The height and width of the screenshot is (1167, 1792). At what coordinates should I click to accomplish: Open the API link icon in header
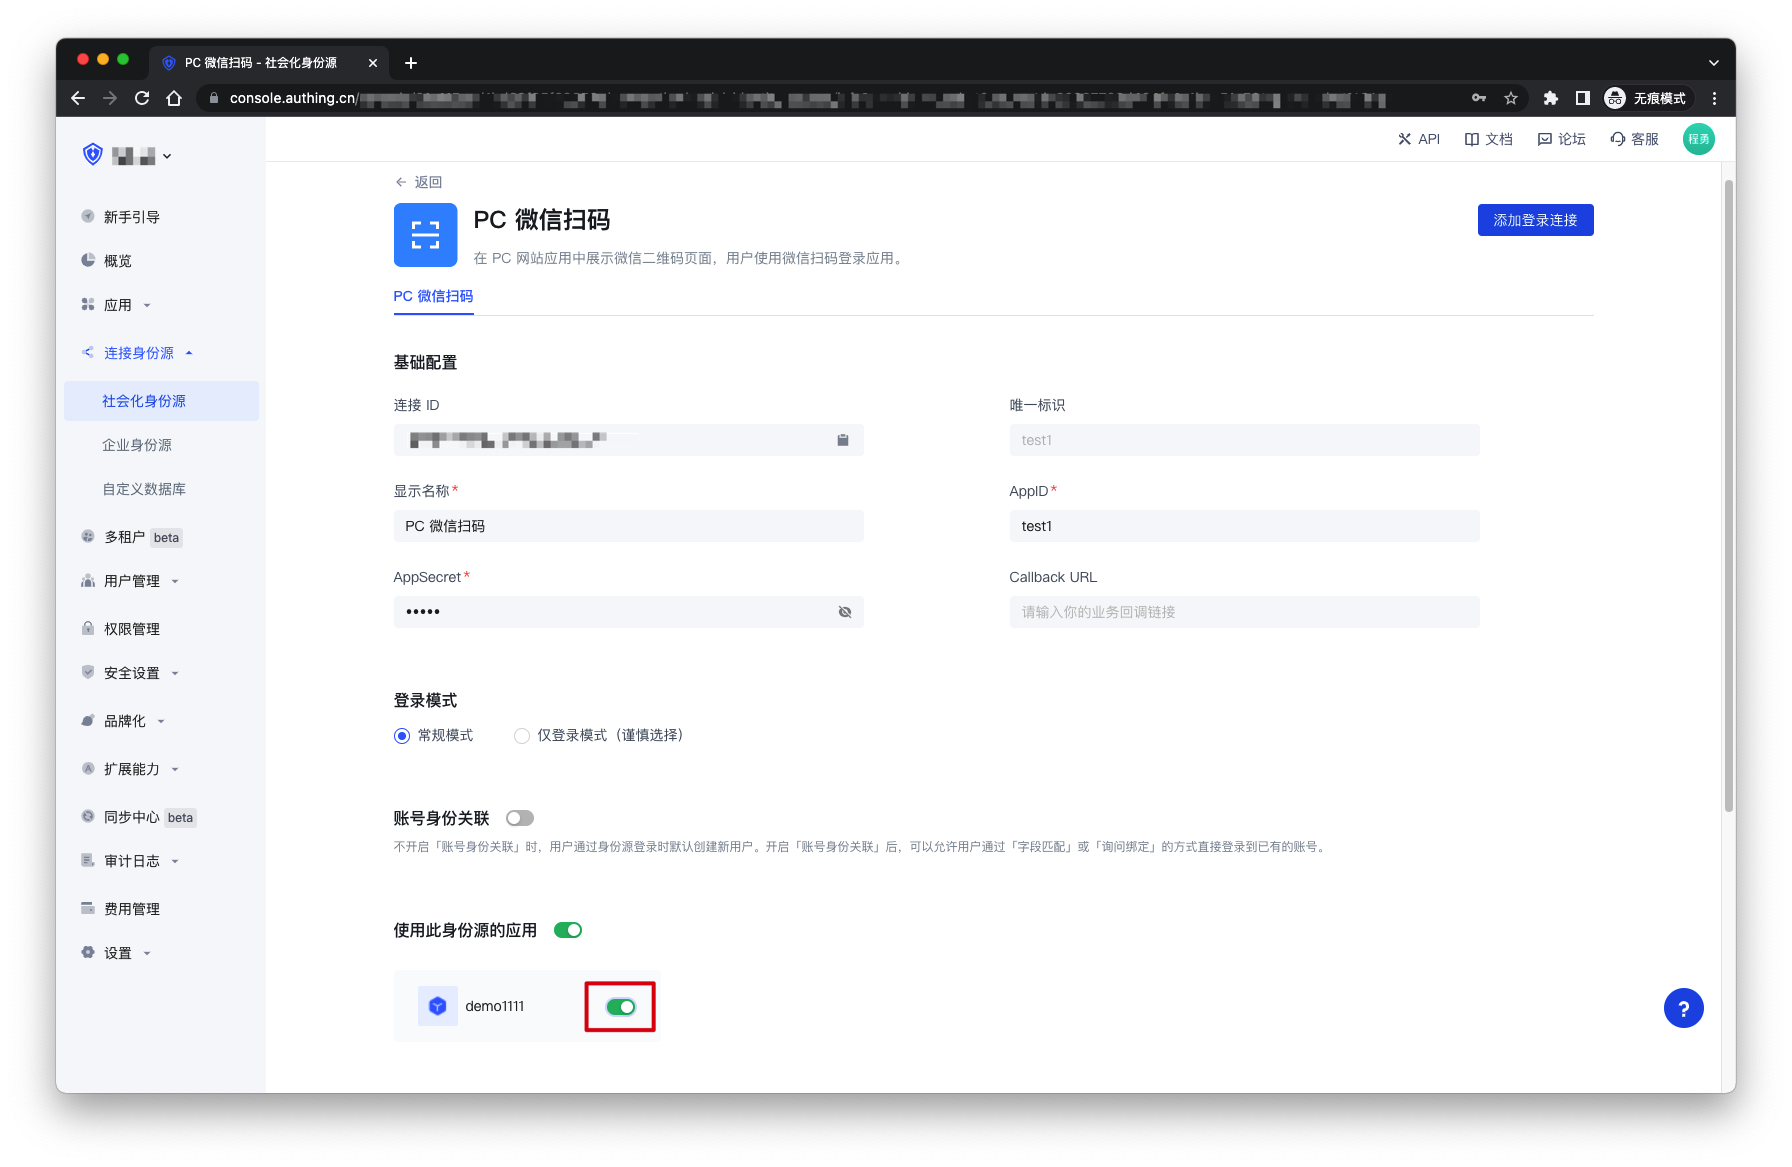pyautogui.click(x=1405, y=139)
